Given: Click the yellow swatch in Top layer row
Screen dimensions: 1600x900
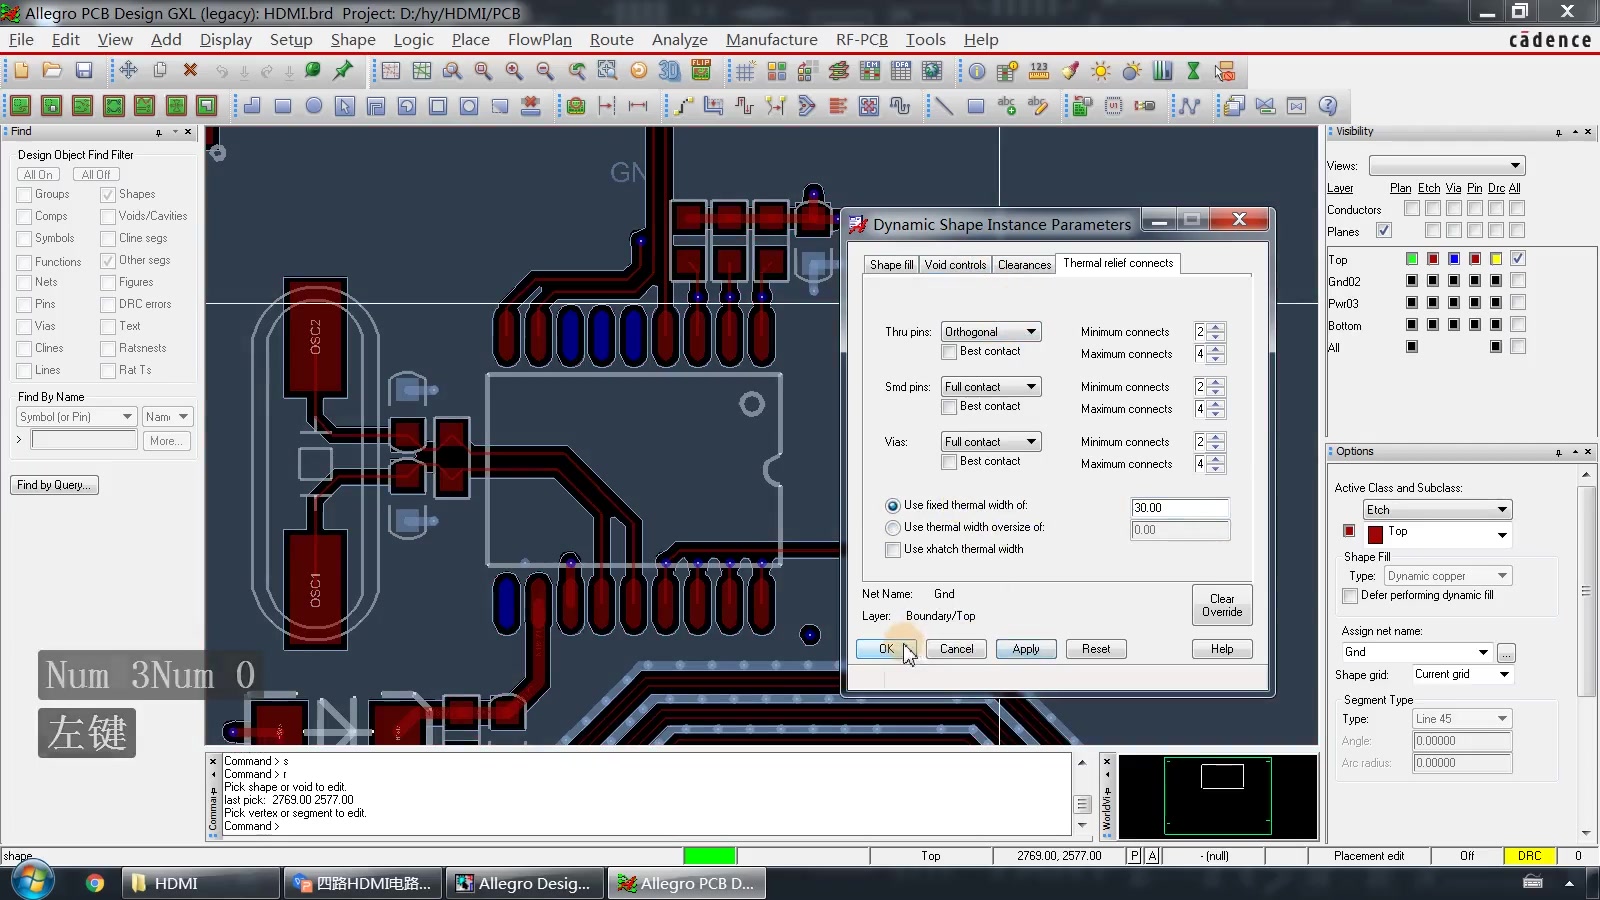Looking at the screenshot, I should [x=1496, y=260].
